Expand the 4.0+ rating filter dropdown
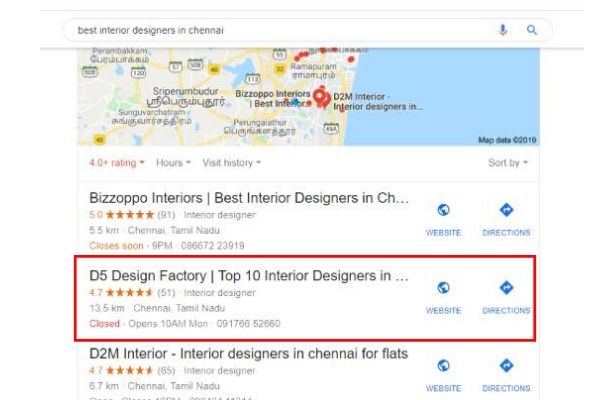Image resolution: width=610 pixels, height=400 pixels. coord(117,163)
